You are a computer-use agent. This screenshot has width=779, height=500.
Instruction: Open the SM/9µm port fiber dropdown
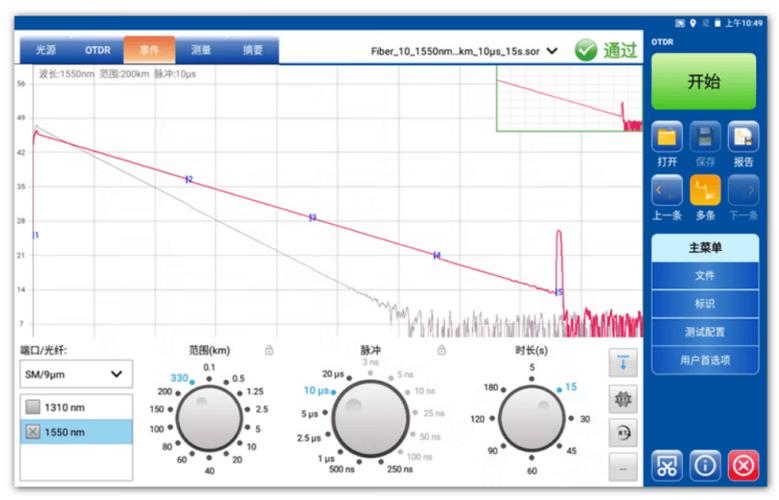[x=77, y=374]
